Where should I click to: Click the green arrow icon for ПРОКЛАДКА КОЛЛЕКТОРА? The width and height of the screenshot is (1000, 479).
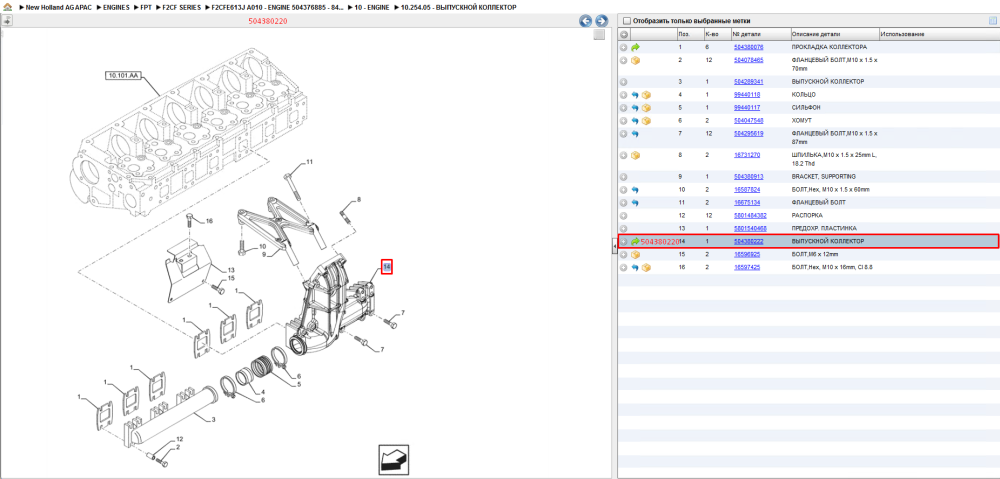pyautogui.click(x=635, y=47)
